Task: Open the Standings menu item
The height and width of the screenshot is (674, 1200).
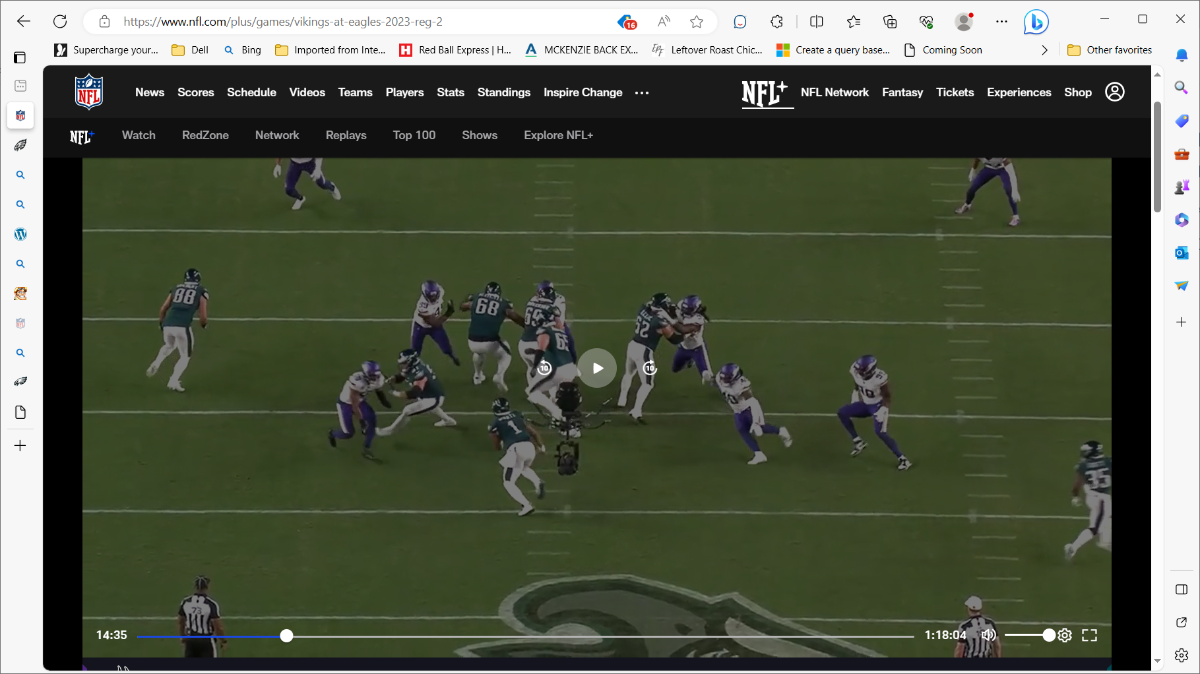Action: click(x=503, y=92)
